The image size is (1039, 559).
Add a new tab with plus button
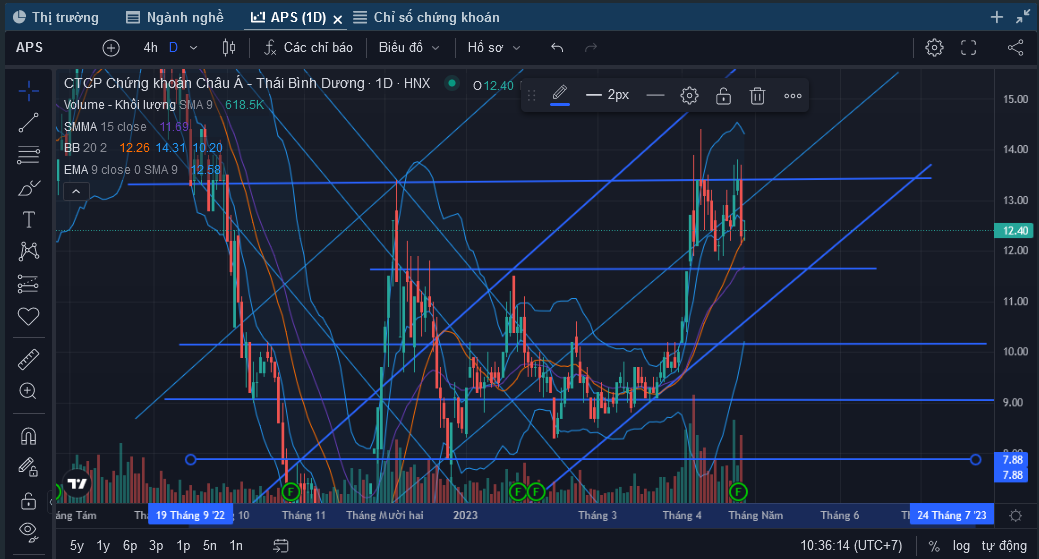click(x=997, y=17)
